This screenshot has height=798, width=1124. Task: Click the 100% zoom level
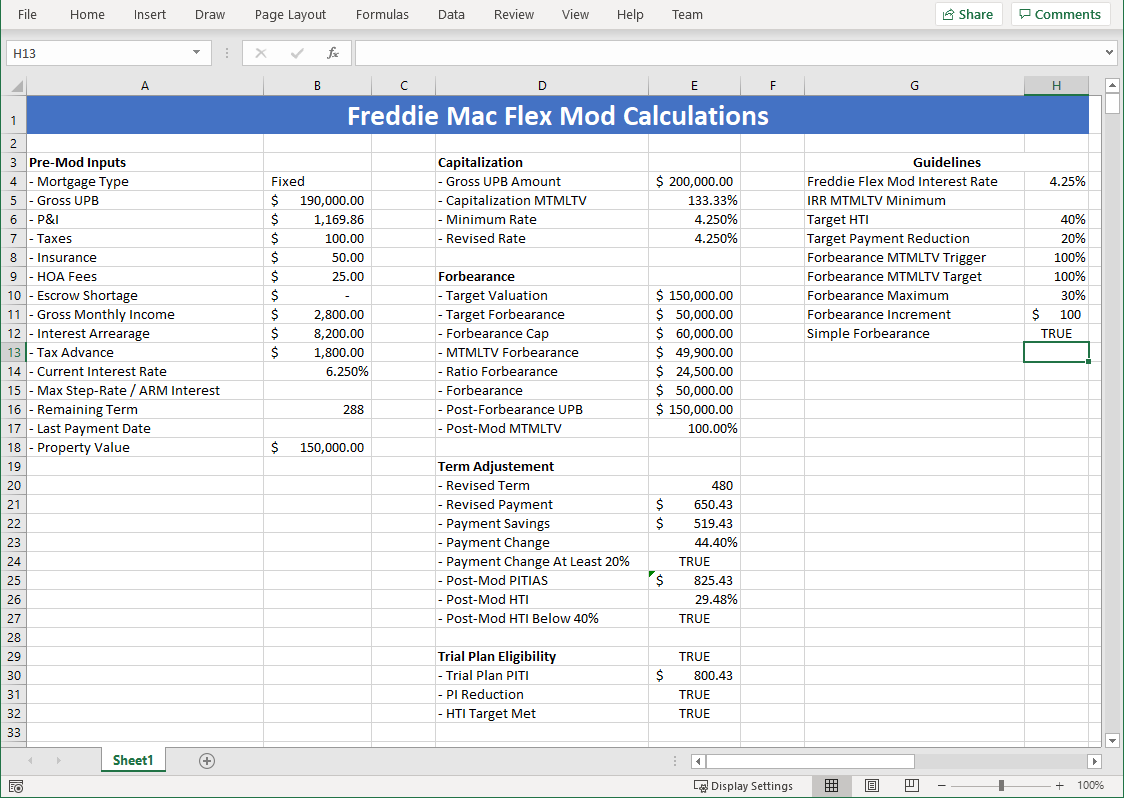pos(1090,786)
